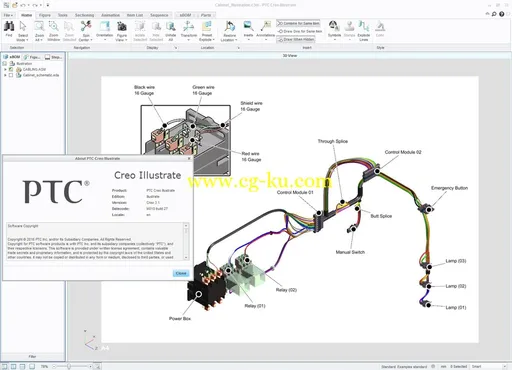Toggle the CABLING.ASM checkbox
Image resolution: width=512 pixels, height=370 pixels.
[x=11, y=69]
